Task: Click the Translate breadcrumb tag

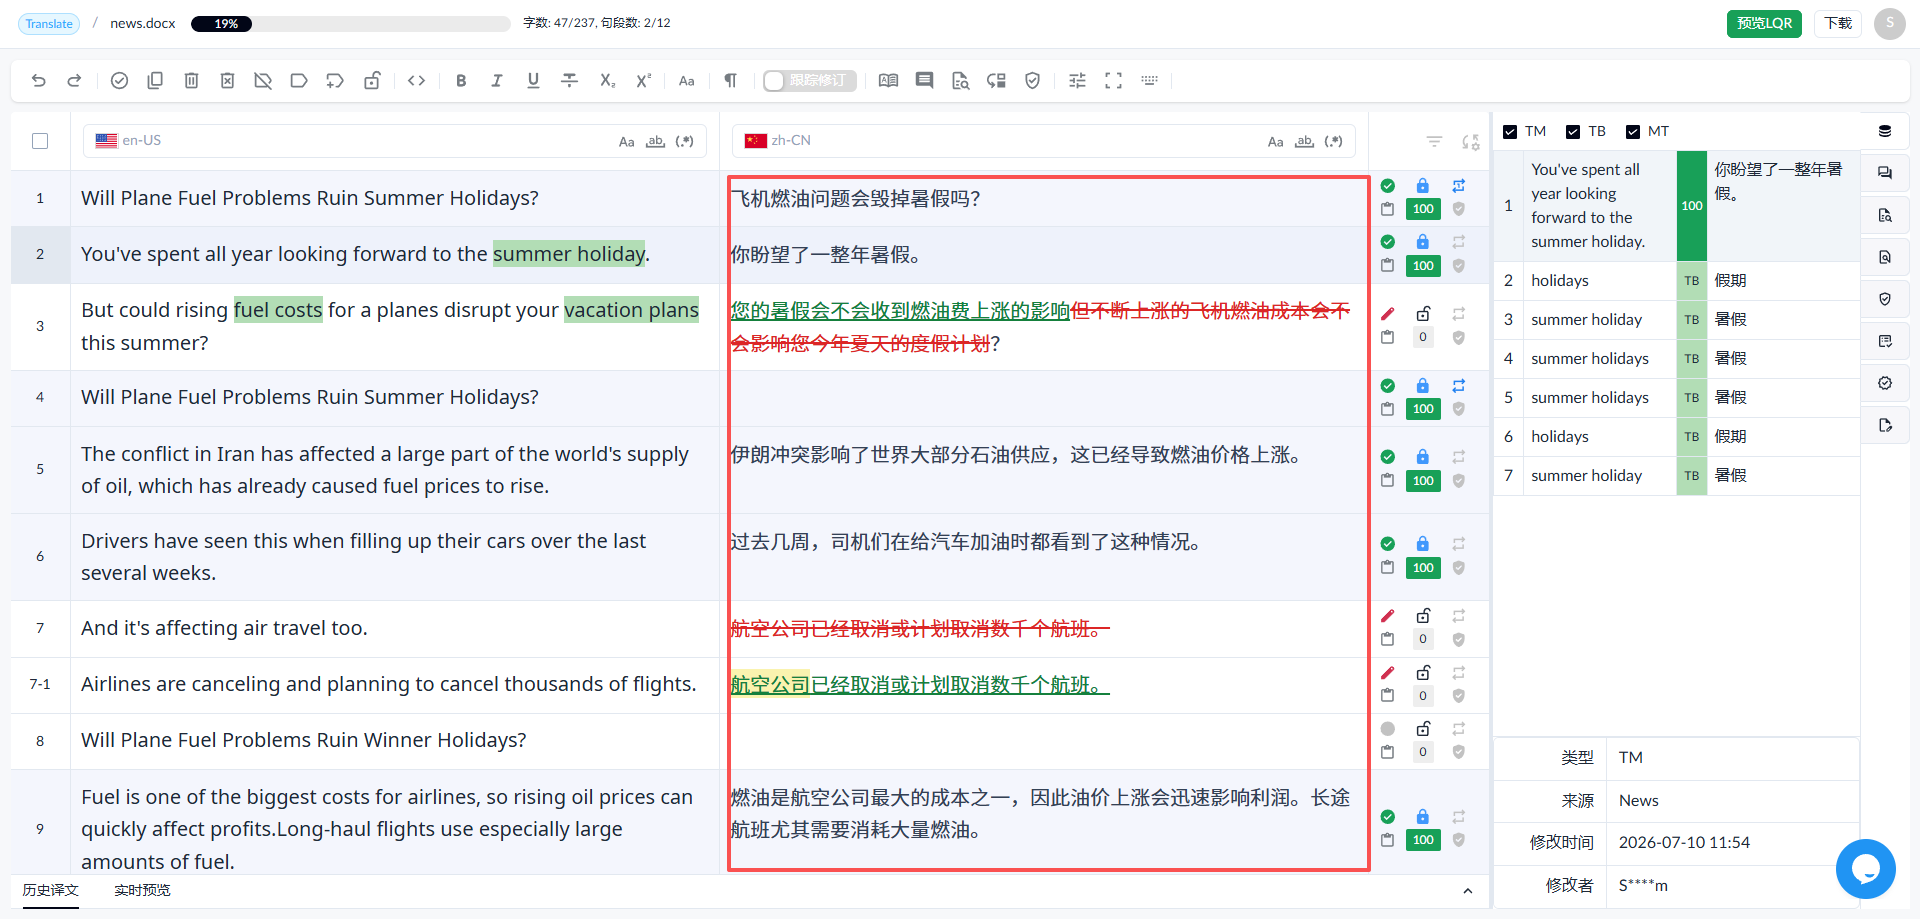Action: (49, 24)
